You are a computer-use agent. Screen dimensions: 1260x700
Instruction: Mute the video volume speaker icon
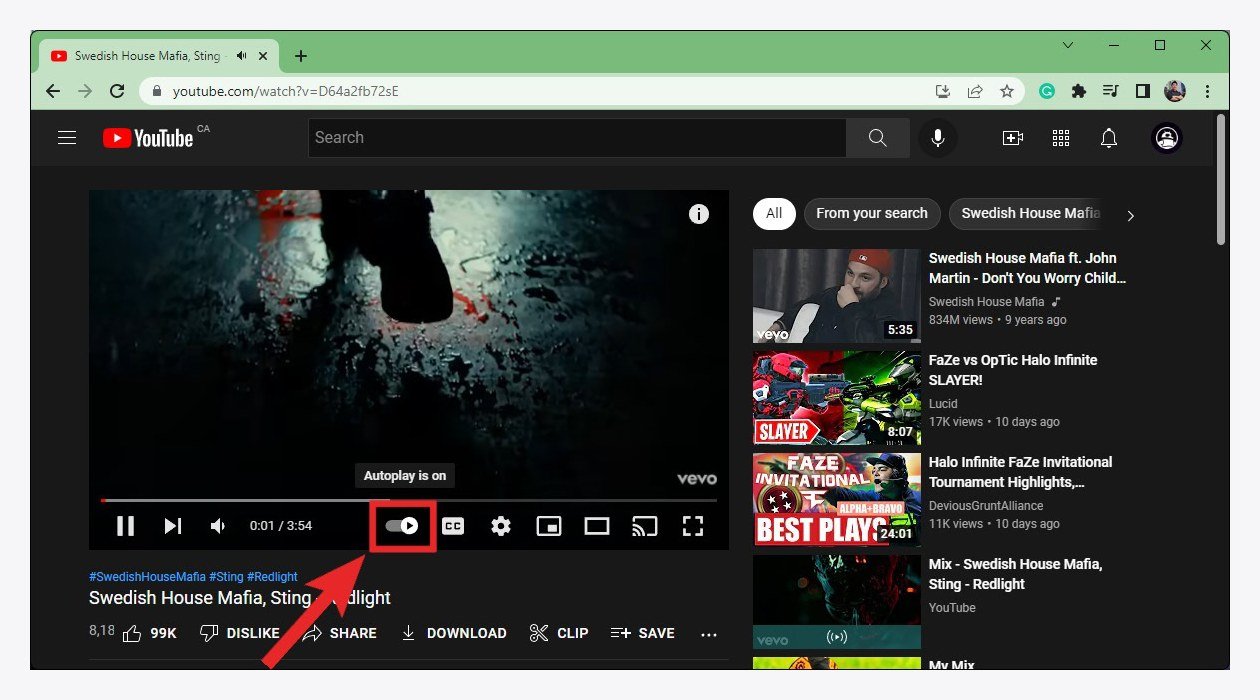[218, 526]
